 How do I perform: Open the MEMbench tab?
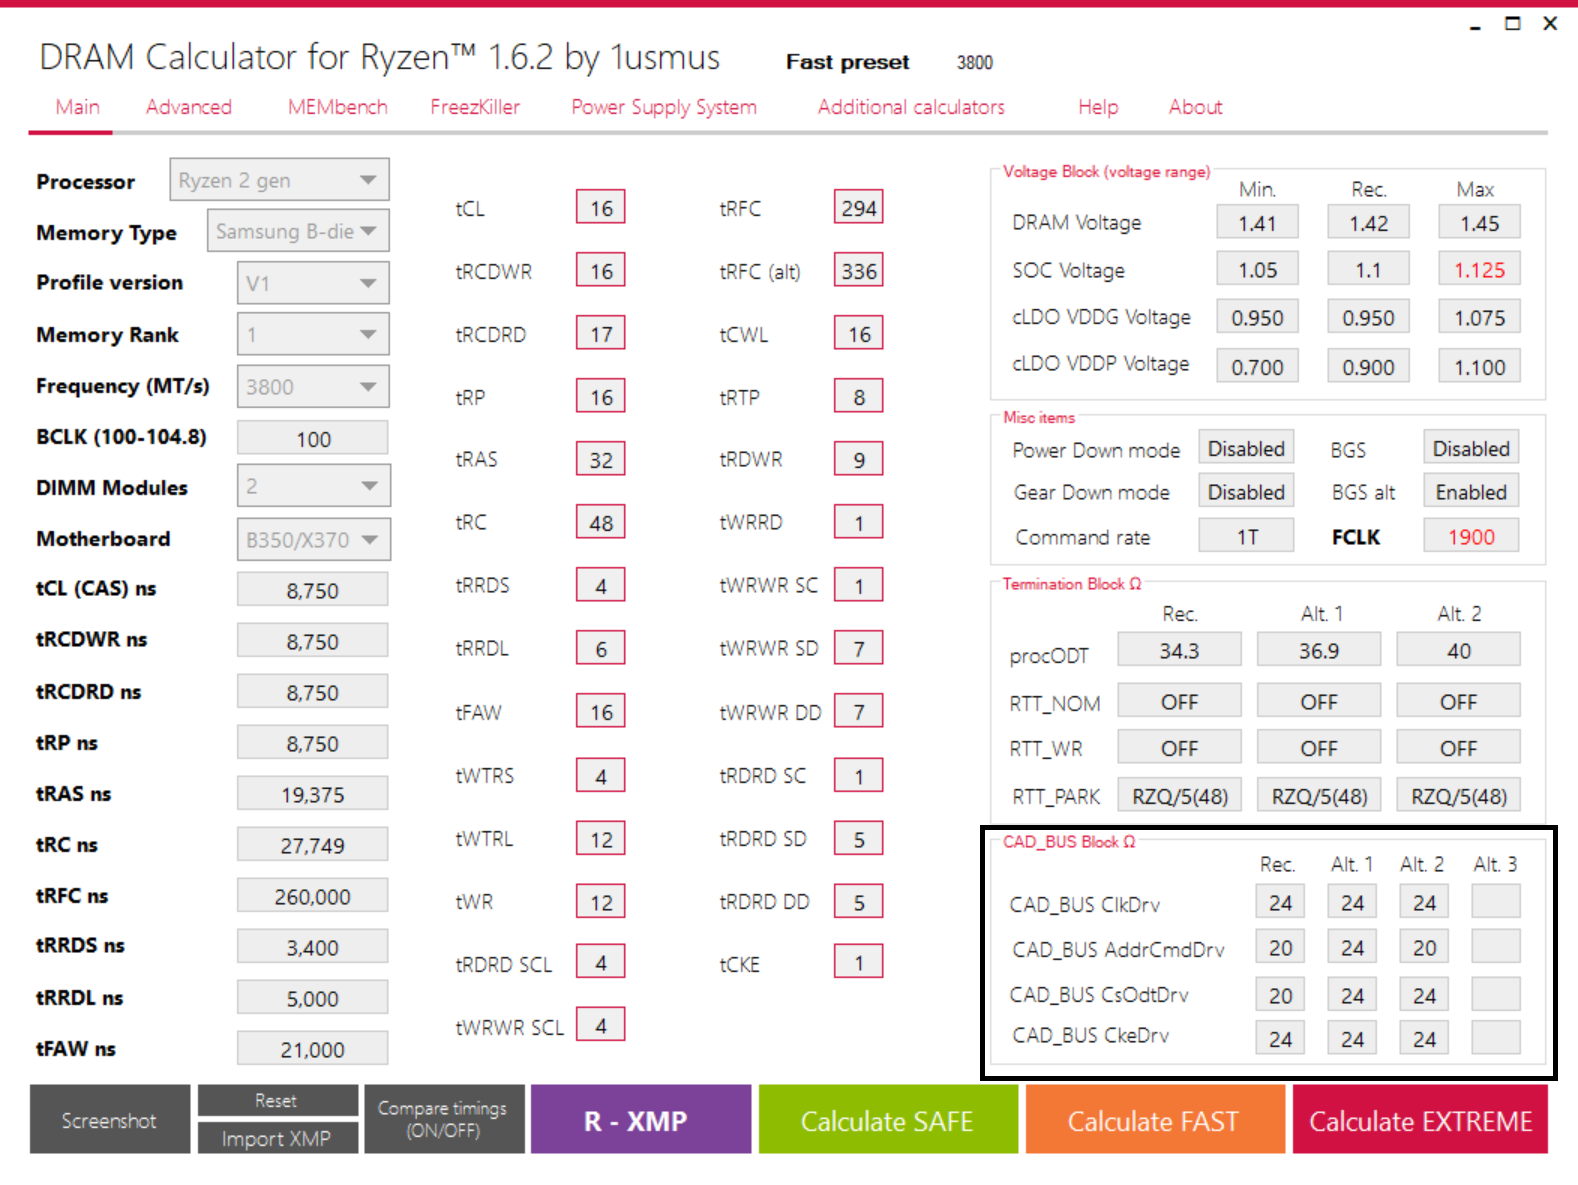(337, 107)
